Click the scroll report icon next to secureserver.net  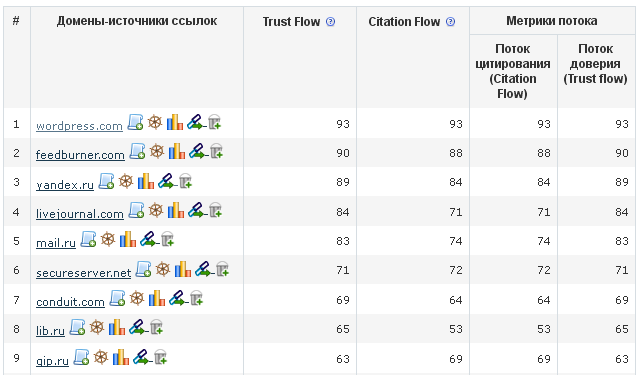tap(143, 269)
